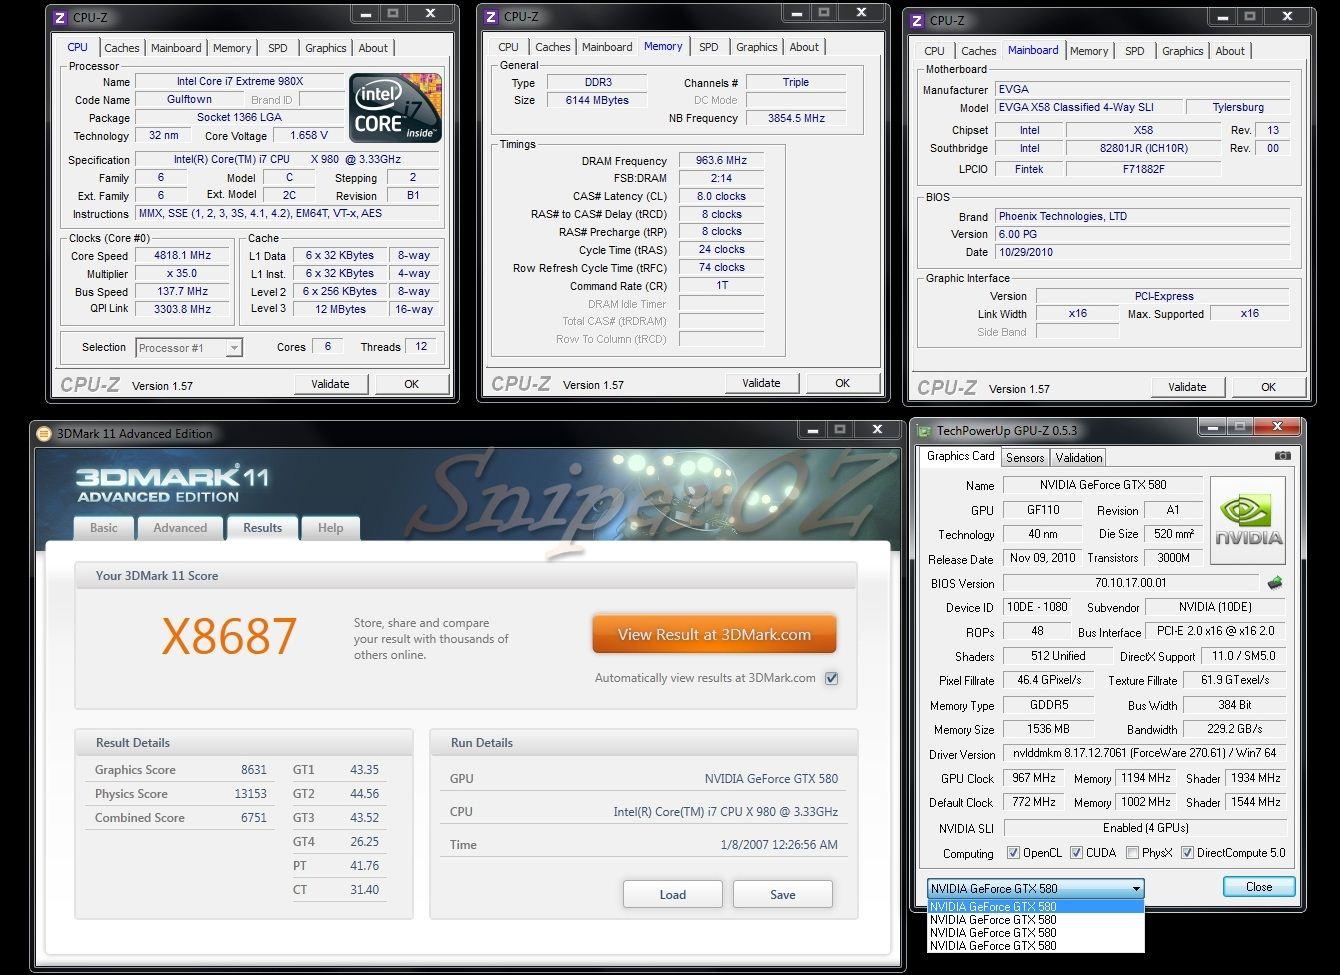Viewport: 1340px width, 975px height.
Task: Click the GPU Clock 967 MHz field
Action: (1035, 778)
